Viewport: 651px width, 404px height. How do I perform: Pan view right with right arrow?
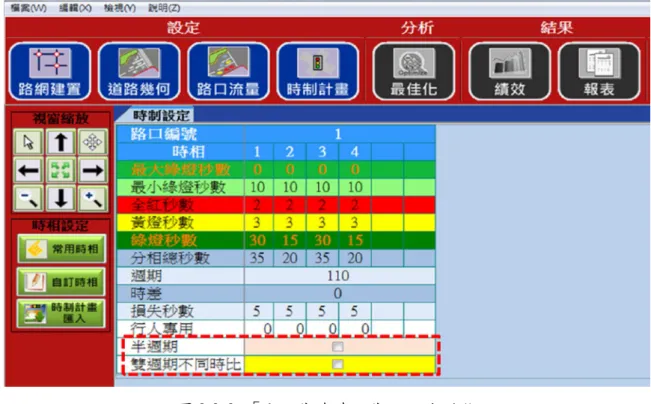93,170
